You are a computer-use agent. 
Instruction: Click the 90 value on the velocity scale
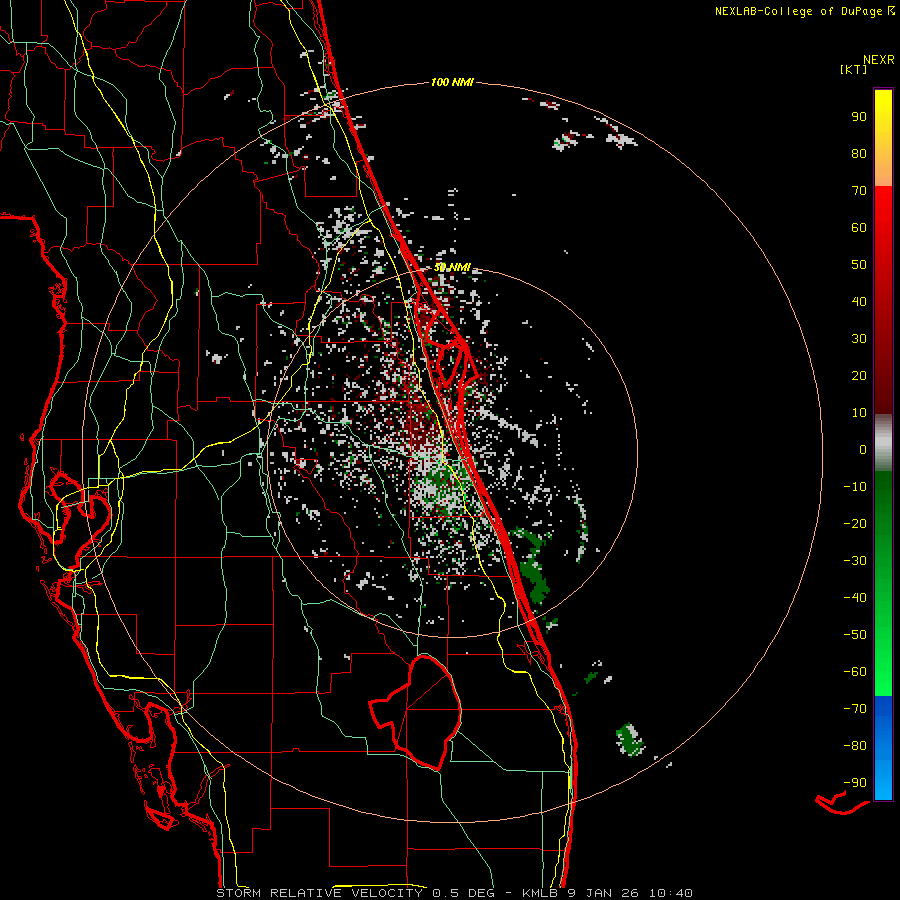[x=859, y=117]
